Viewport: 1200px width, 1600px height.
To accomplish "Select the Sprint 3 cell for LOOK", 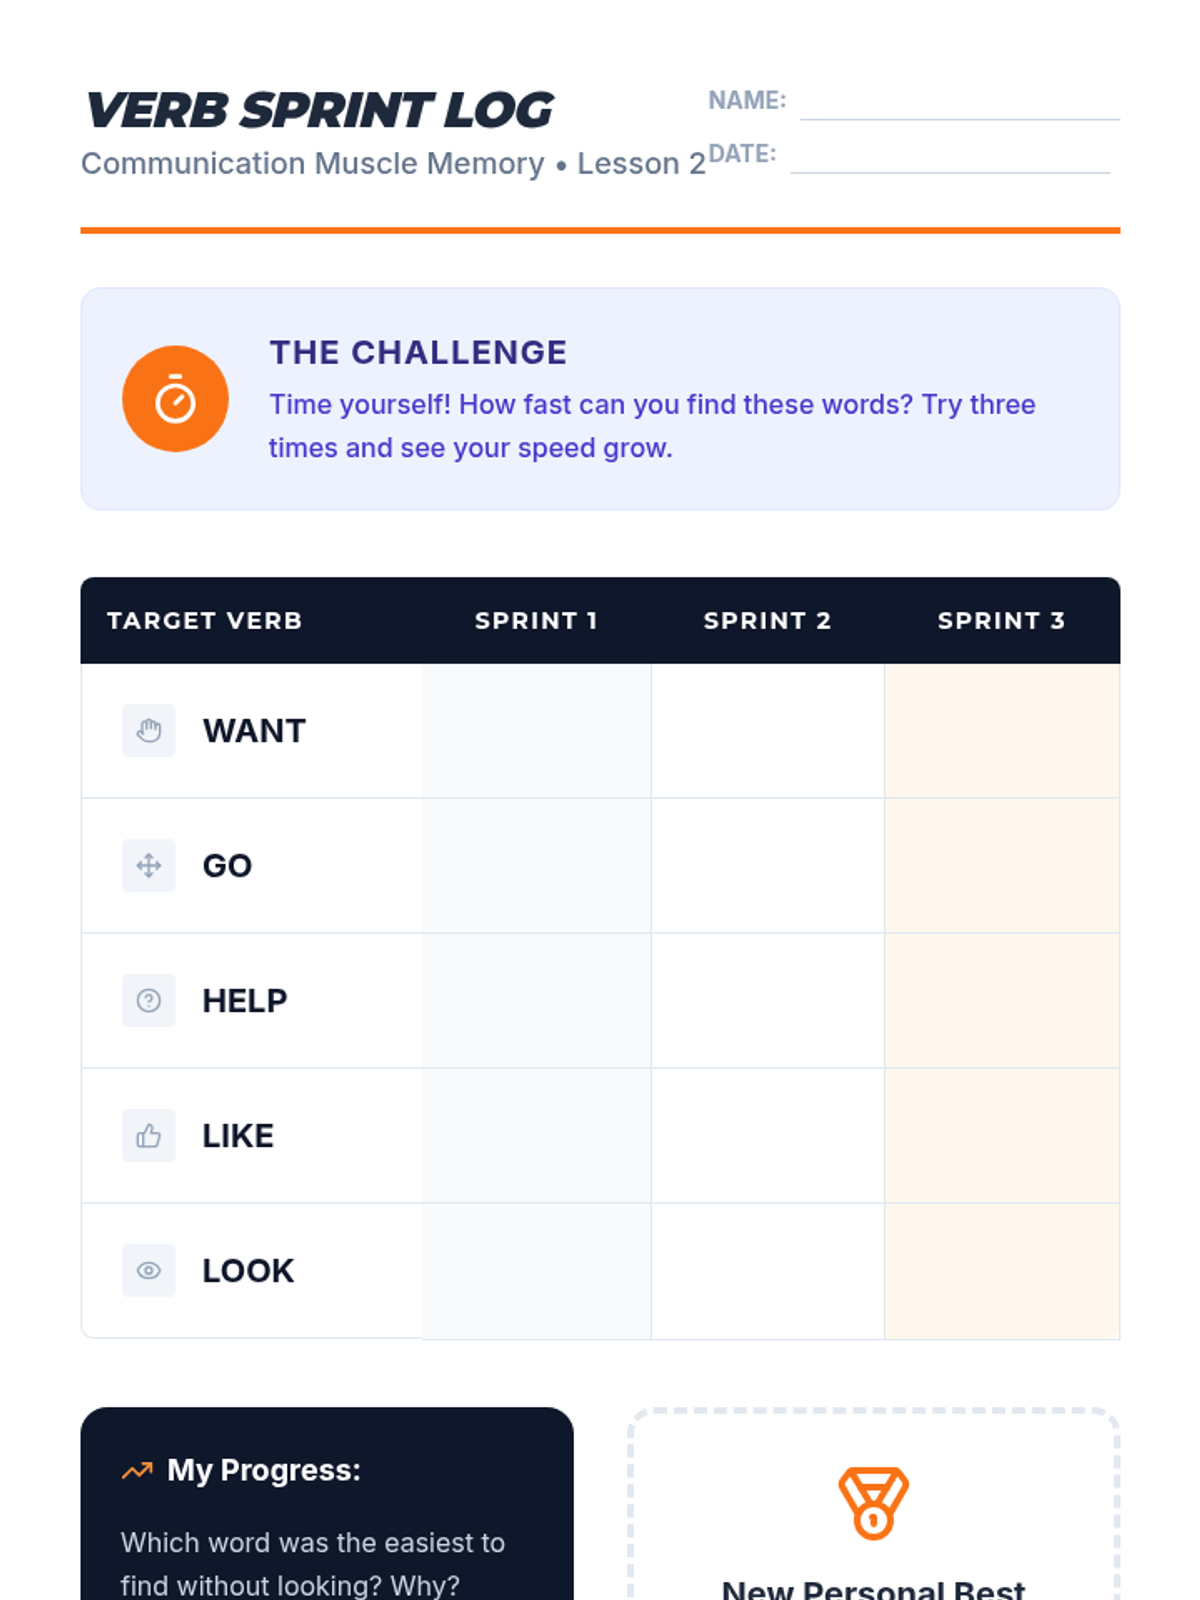I will pyautogui.click(x=1001, y=1271).
